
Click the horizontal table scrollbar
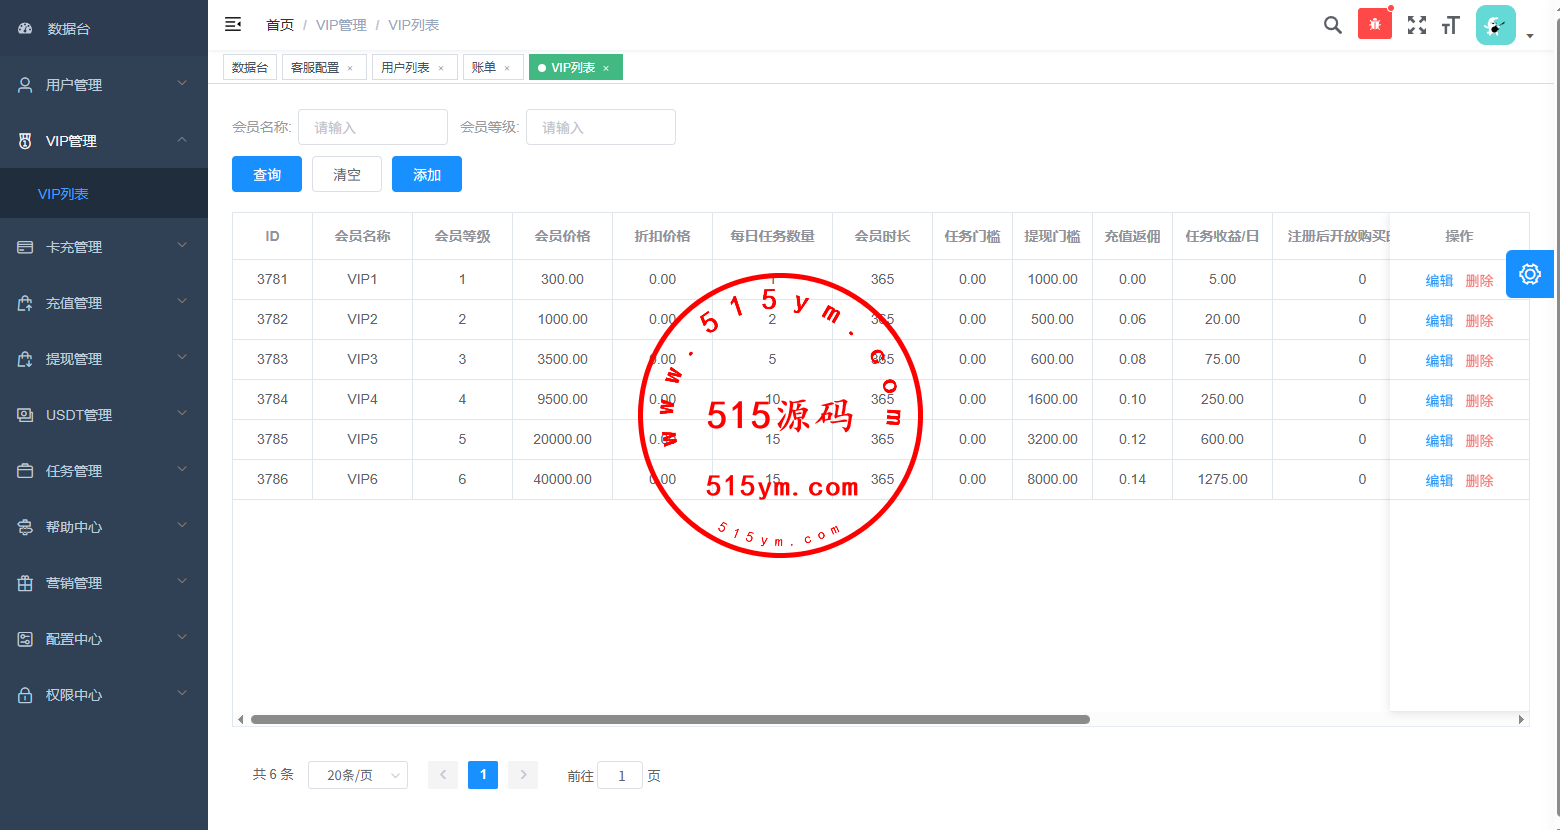(x=670, y=719)
